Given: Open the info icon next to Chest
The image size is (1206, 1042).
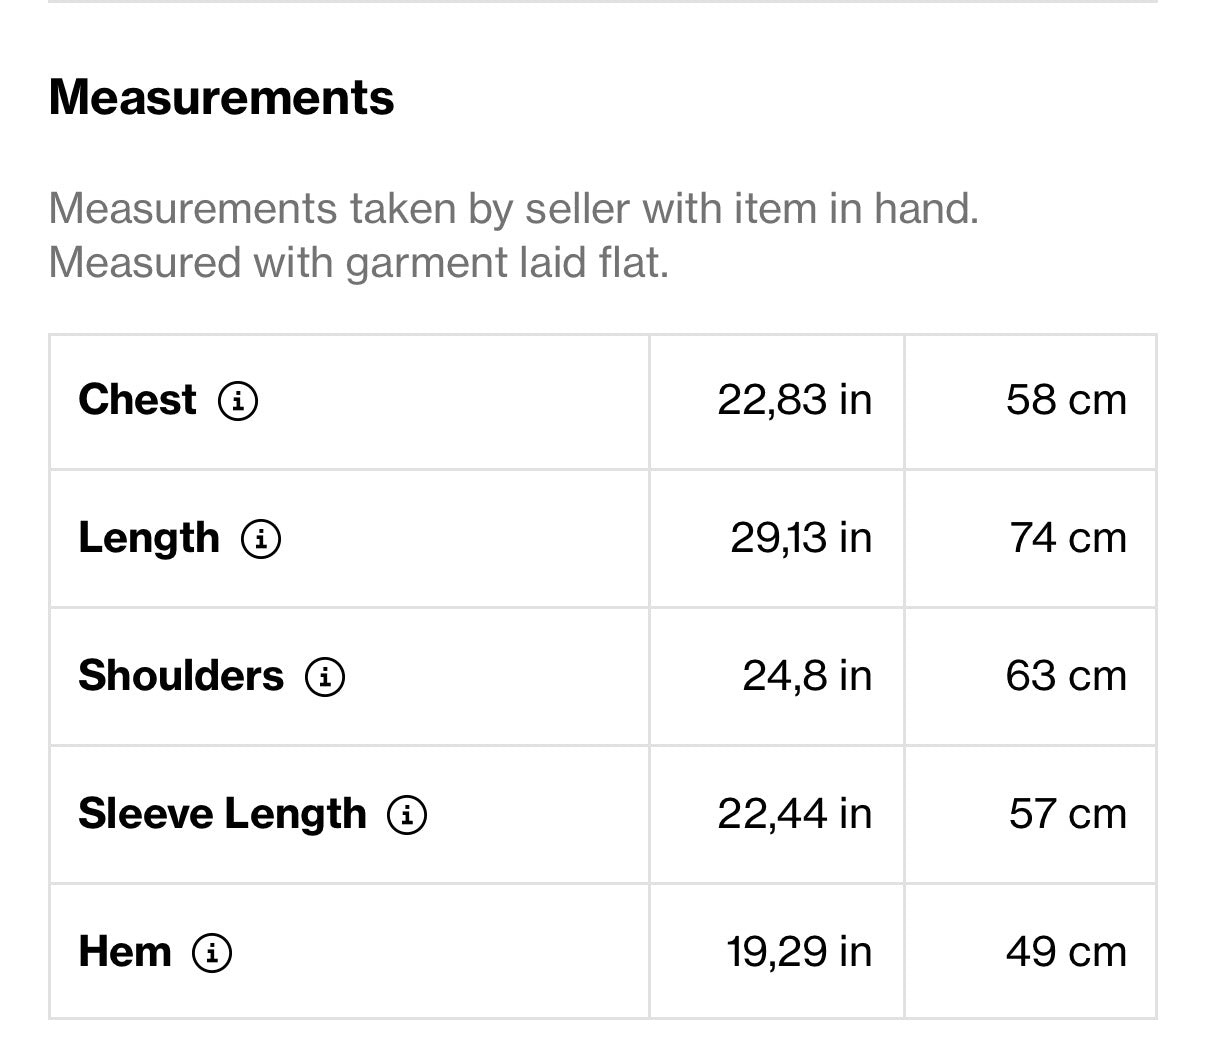Looking at the screenshot, I should click(x=238, y=401).
